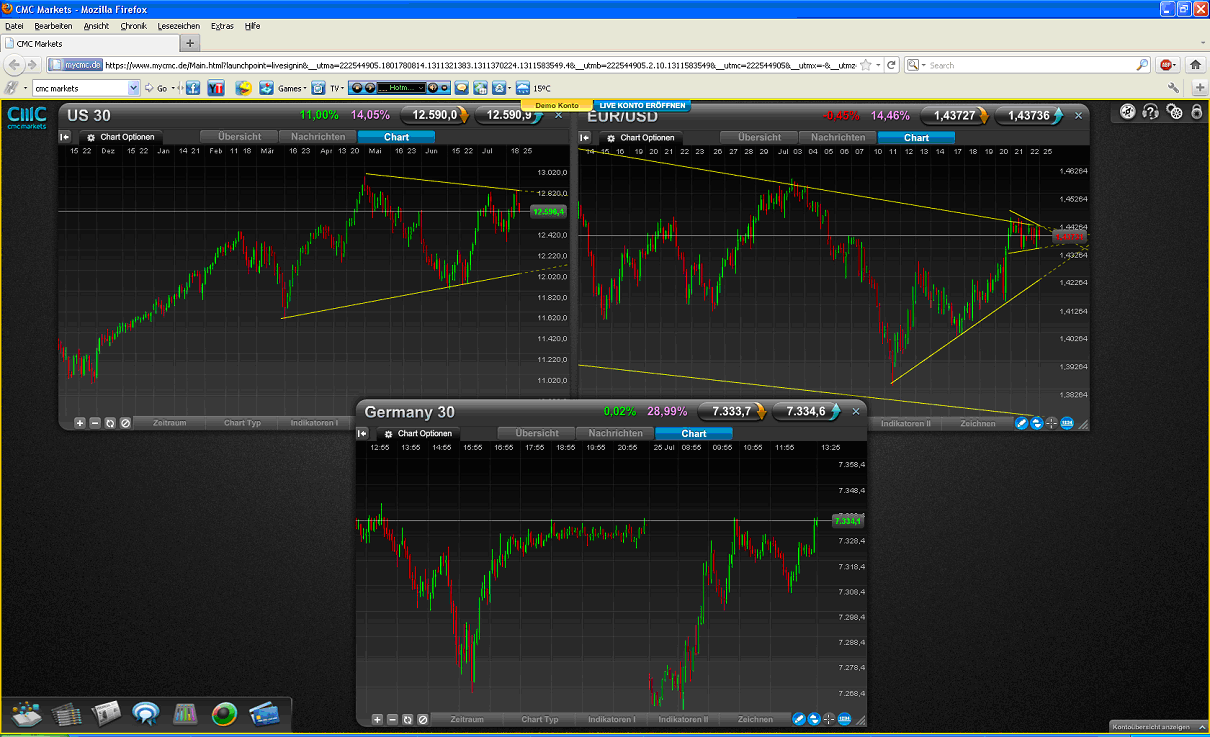Open the chat bubbles dock icon
This screenshot has width=1210, height=737.
pyautogui.click(x=146, y=713)
